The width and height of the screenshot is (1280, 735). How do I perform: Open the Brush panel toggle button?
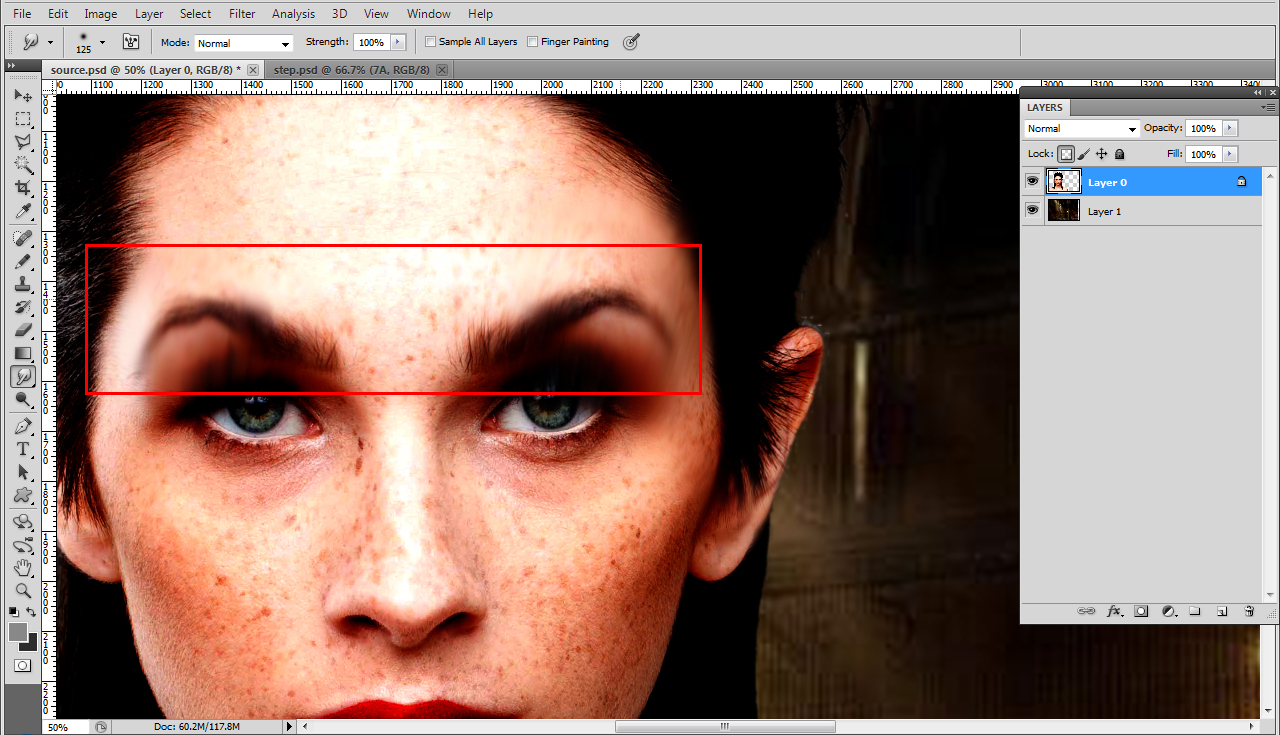pyautogui.click(x=131, y=42)
